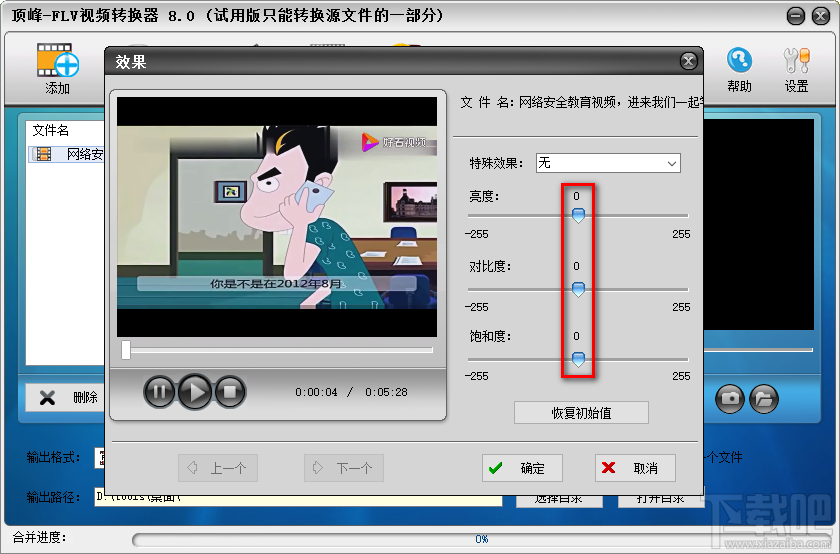The width and height of the screenshot is (840, 554).
Task: Click the disabled Previous (上一个) button
Action: (x=218, y=468)
